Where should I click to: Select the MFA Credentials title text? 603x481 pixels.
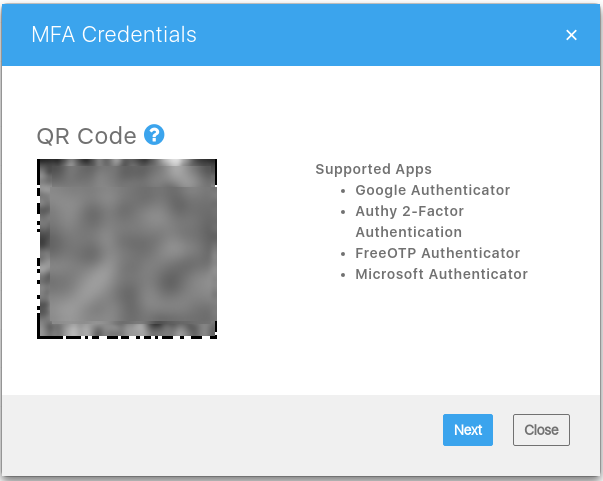pos(114,35)
